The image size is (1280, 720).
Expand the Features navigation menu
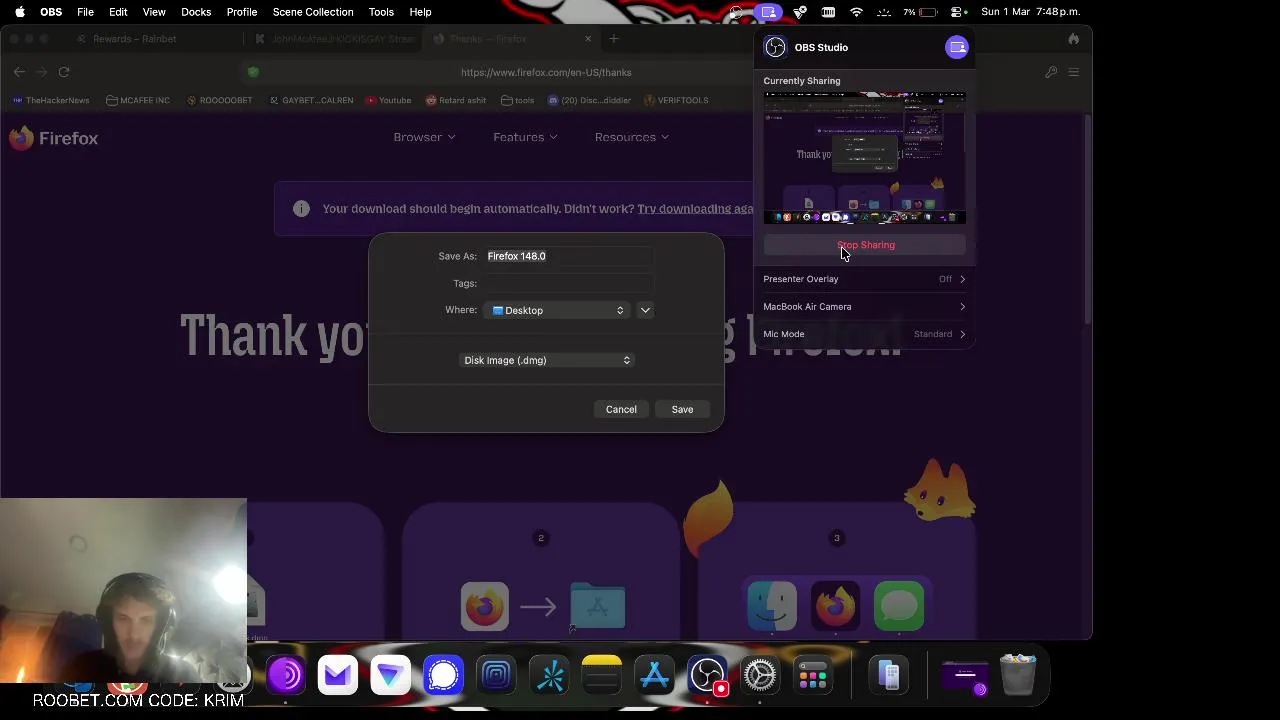pyautogui.click(x=525, y=137)
